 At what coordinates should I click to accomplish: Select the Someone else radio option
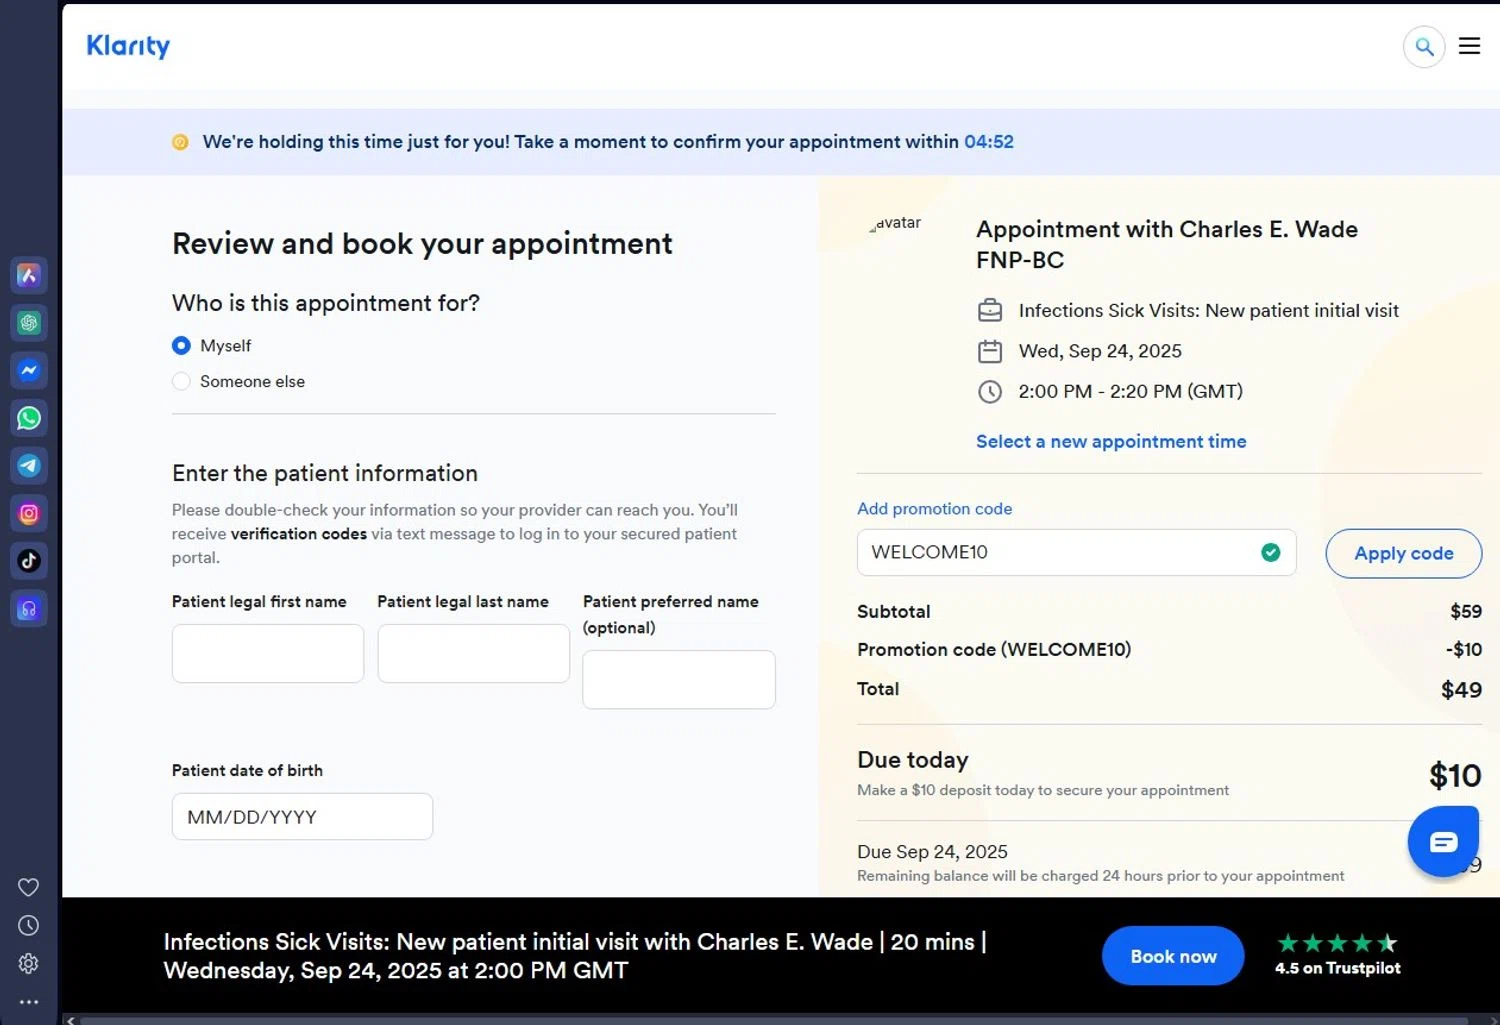181,381
